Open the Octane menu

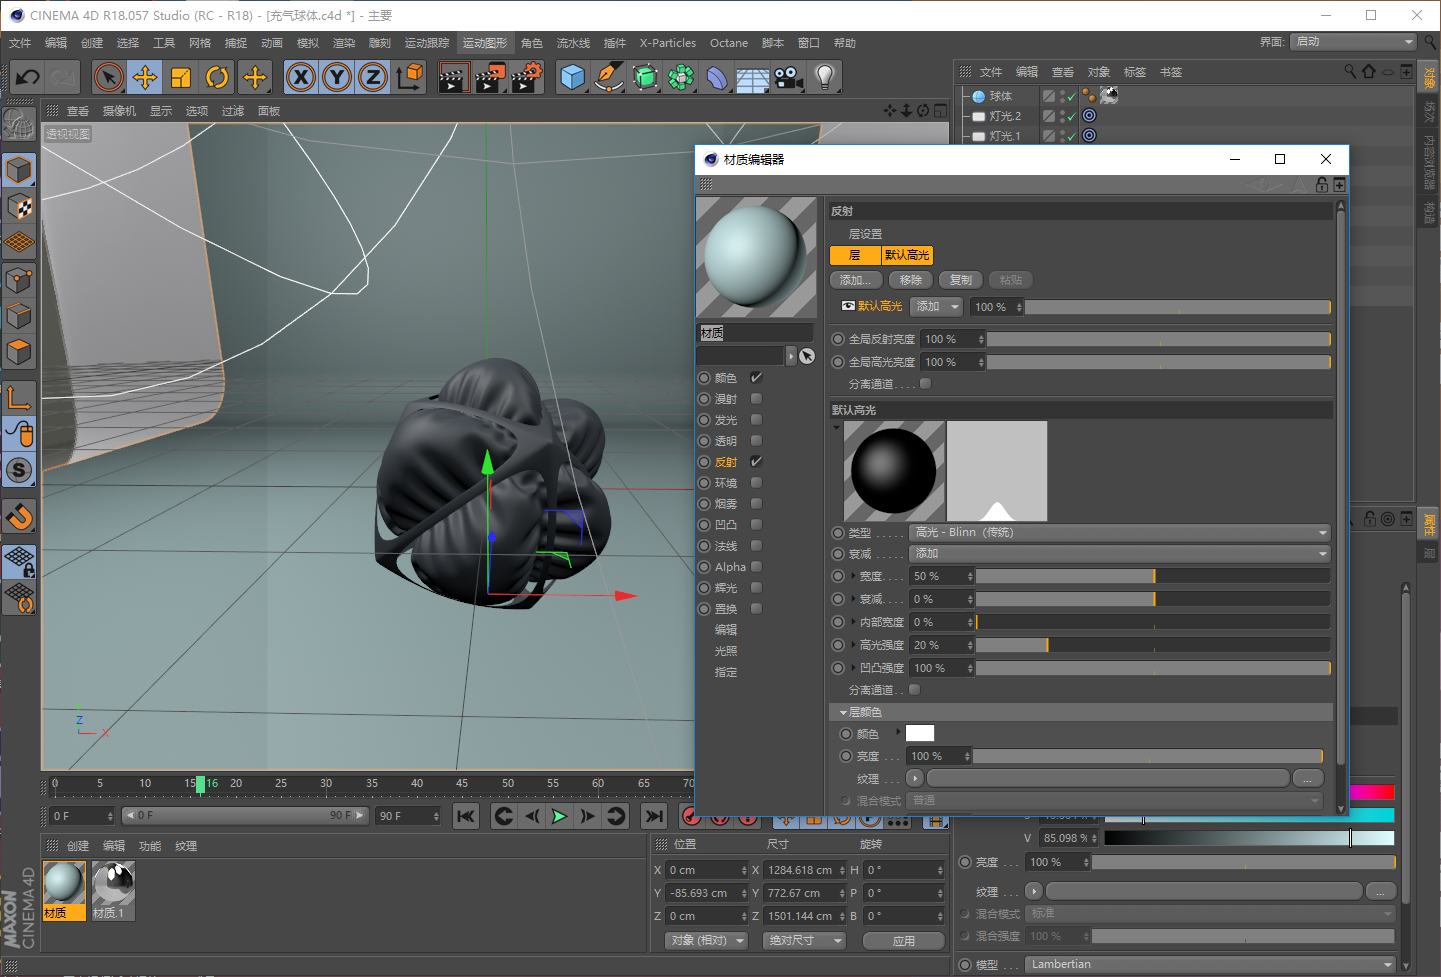(x=729, y=43)
